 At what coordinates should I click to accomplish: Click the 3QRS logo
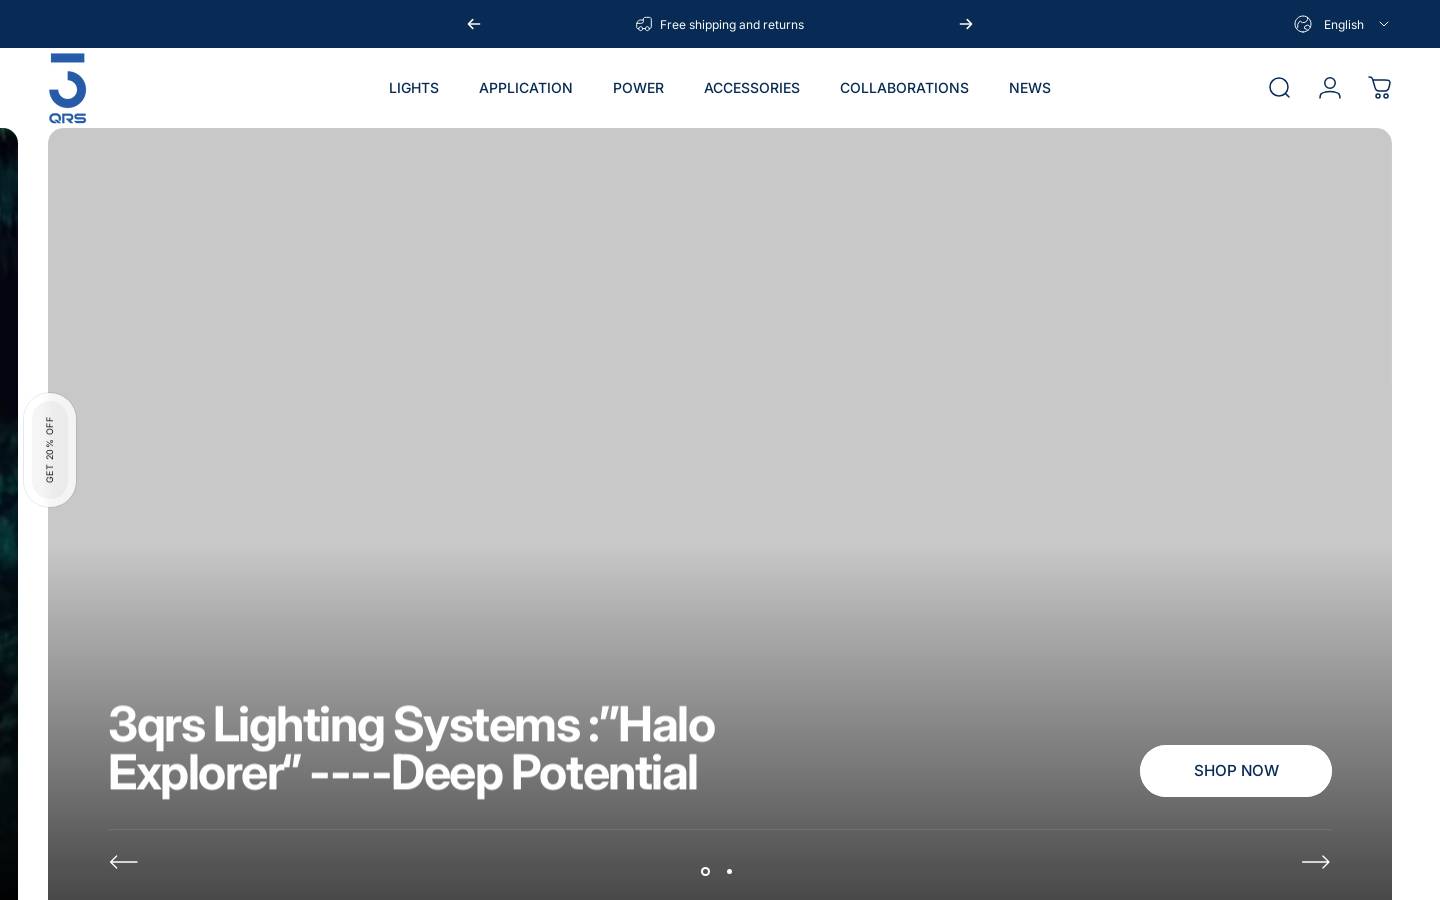tap(68, 88)
